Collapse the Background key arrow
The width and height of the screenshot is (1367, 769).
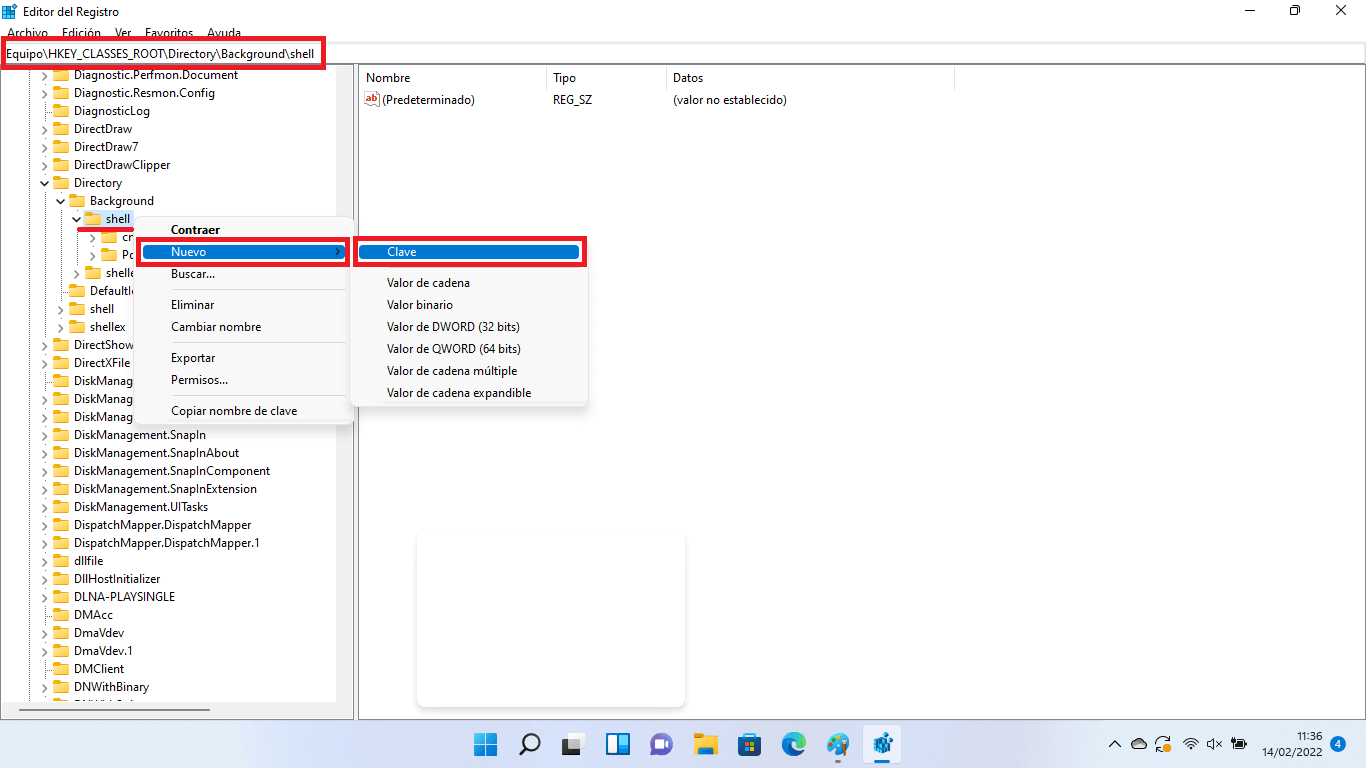tap(61, 201)
